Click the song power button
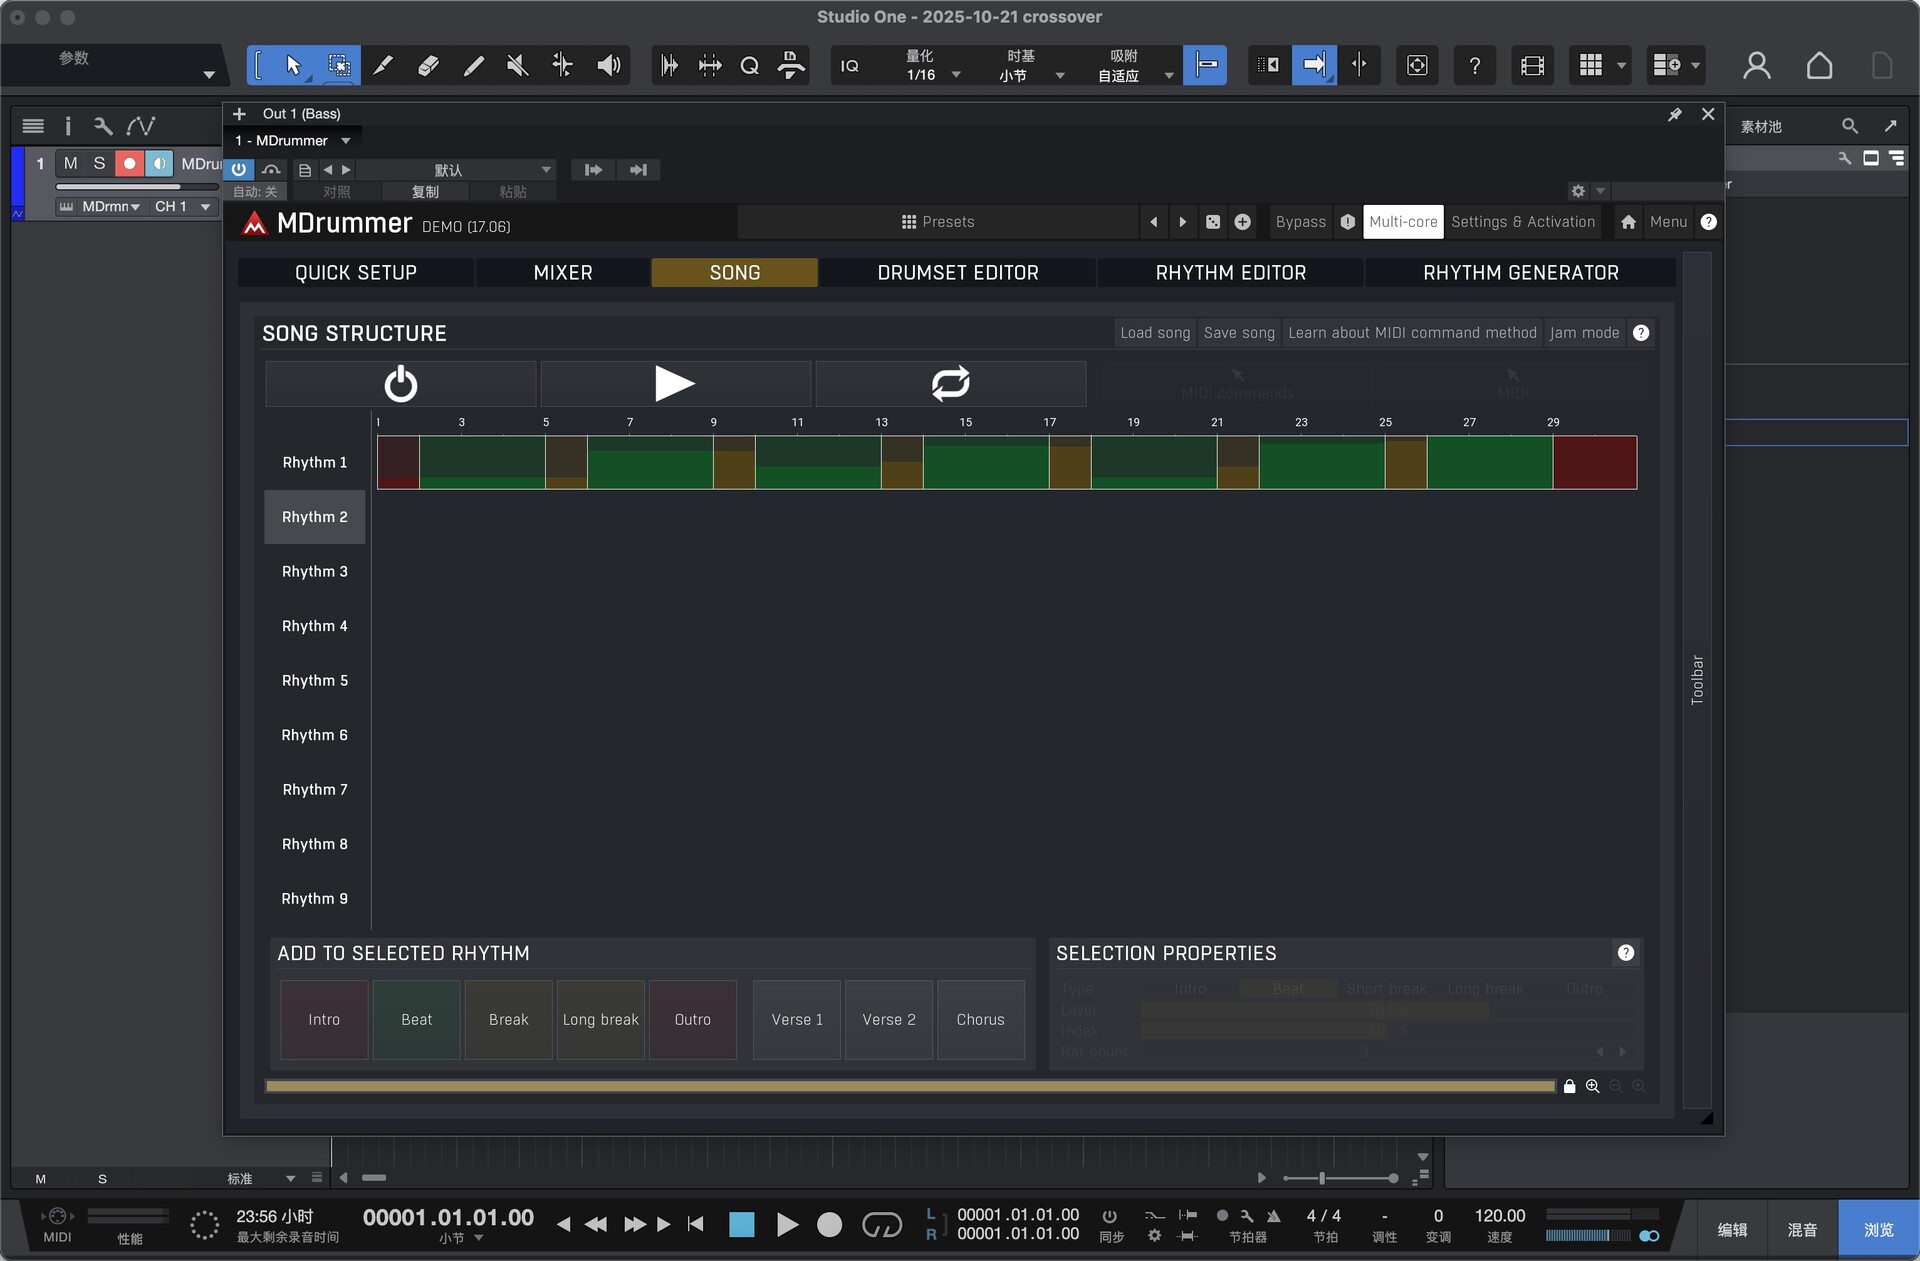 (400, 384)
